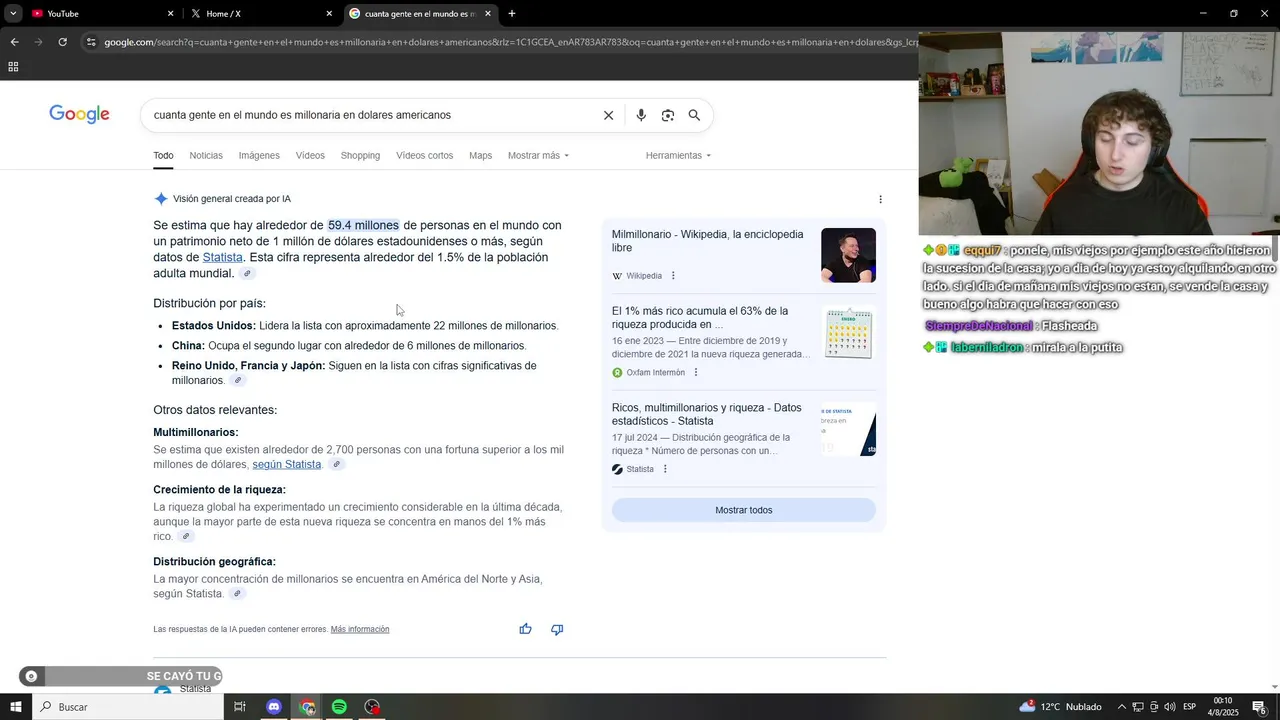Open según Statista link under Multimillonarios
1280x720 pixels.
[x=287, y=465]
